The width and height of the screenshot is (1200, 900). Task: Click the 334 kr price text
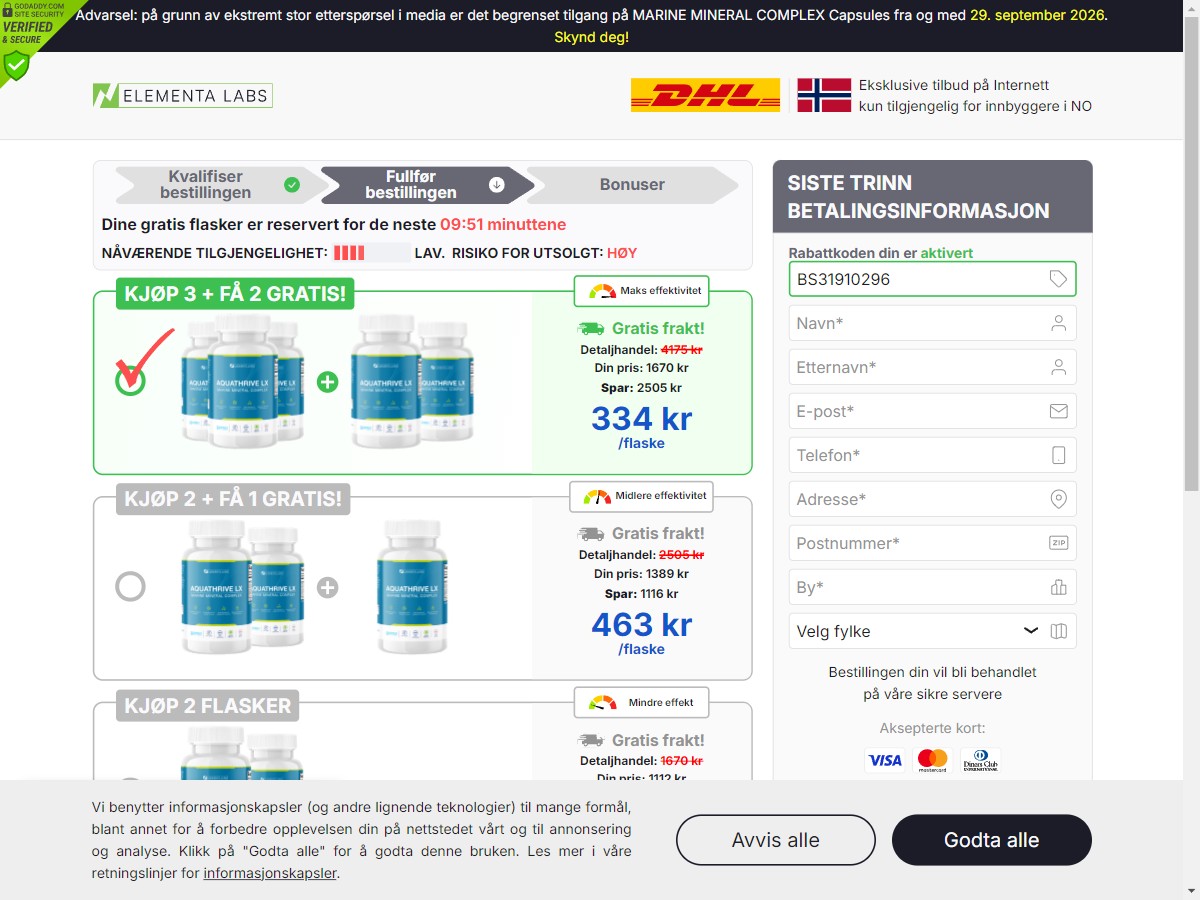pos(642,418)
